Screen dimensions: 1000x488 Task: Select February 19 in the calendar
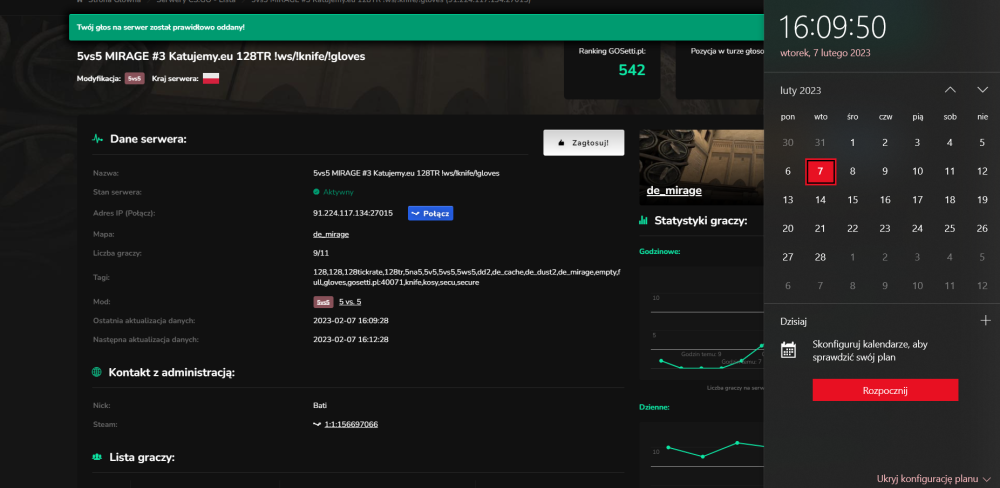[x=982, y=200]
